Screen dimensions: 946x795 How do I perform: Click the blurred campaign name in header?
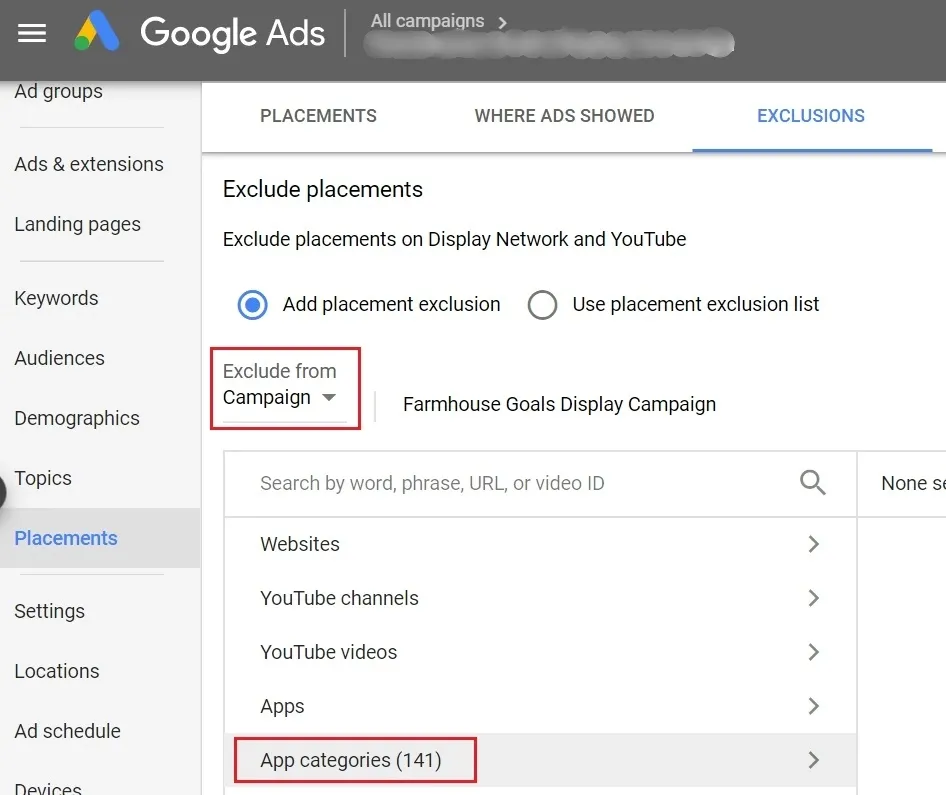pyautogui.click(x=549, y=43)
